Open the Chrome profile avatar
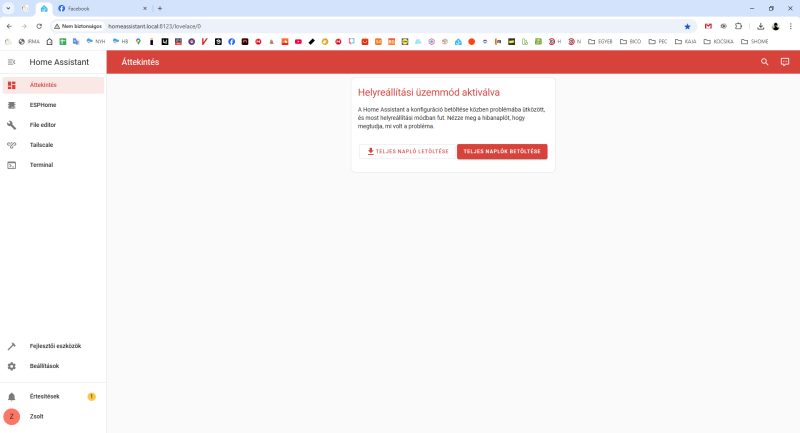800x433 pixels. (776, 26)
